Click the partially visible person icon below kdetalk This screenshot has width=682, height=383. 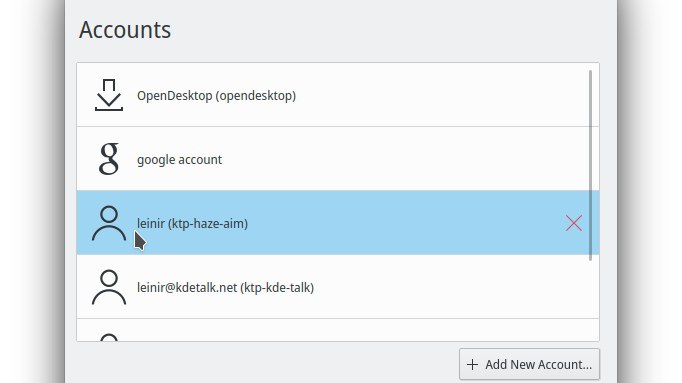(x=109, y=337)
